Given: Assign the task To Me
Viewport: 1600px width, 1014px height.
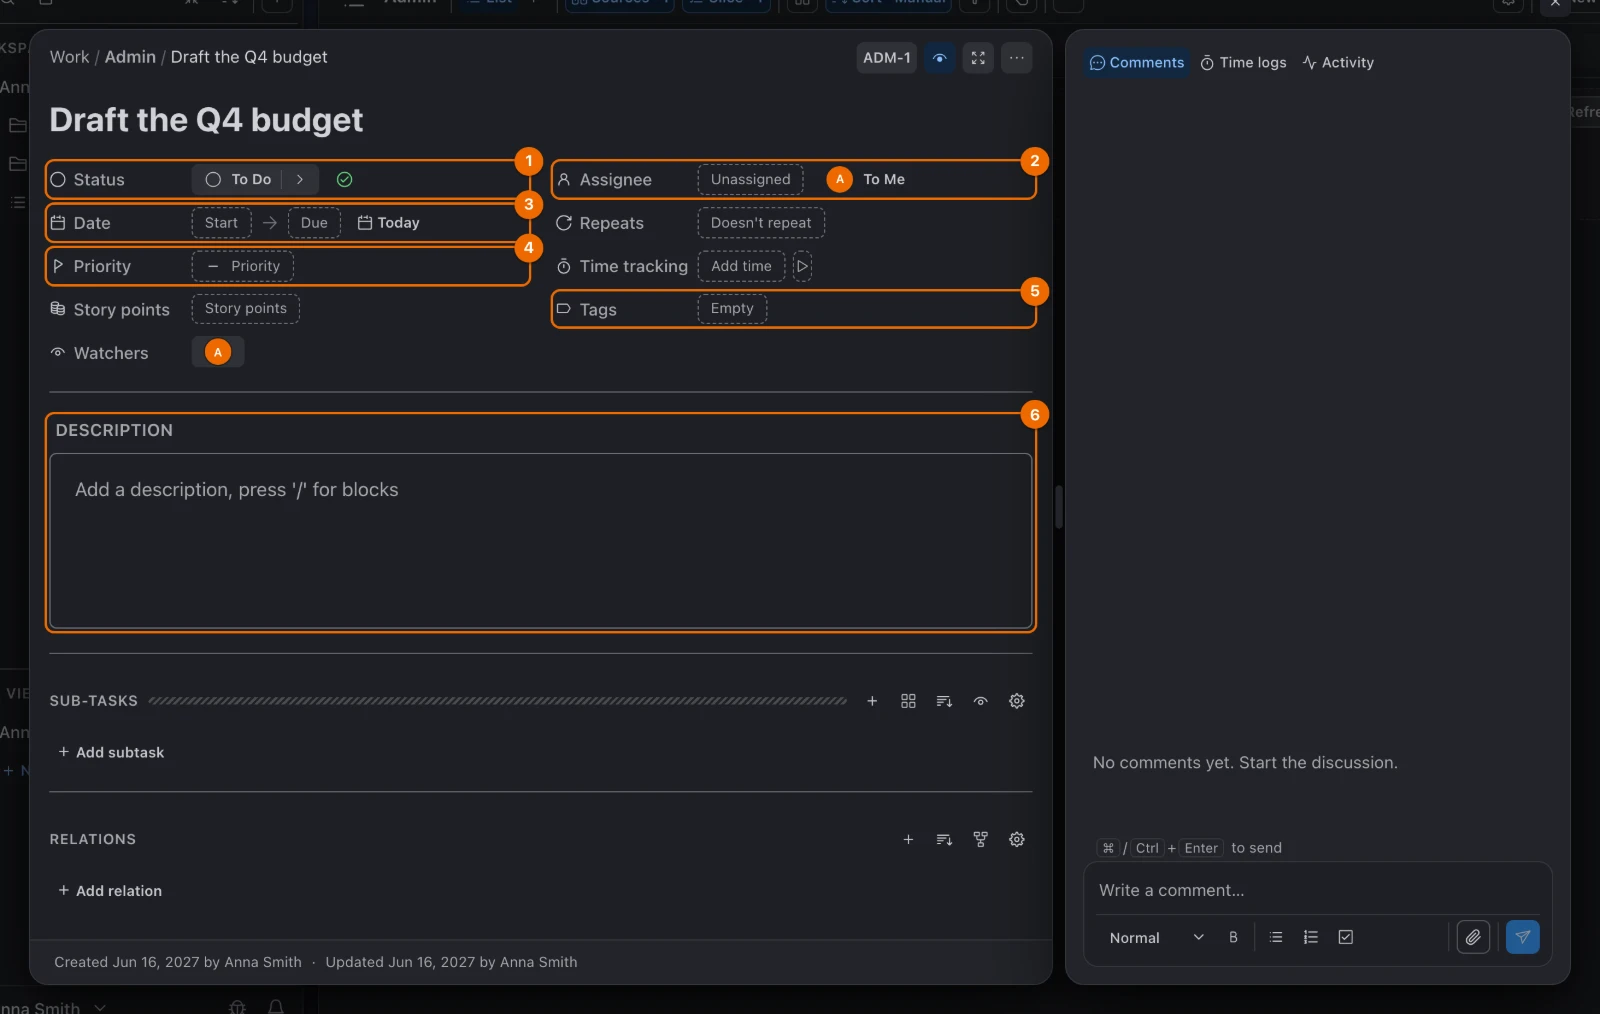Looking at the screenshot, I should [868, 180].
